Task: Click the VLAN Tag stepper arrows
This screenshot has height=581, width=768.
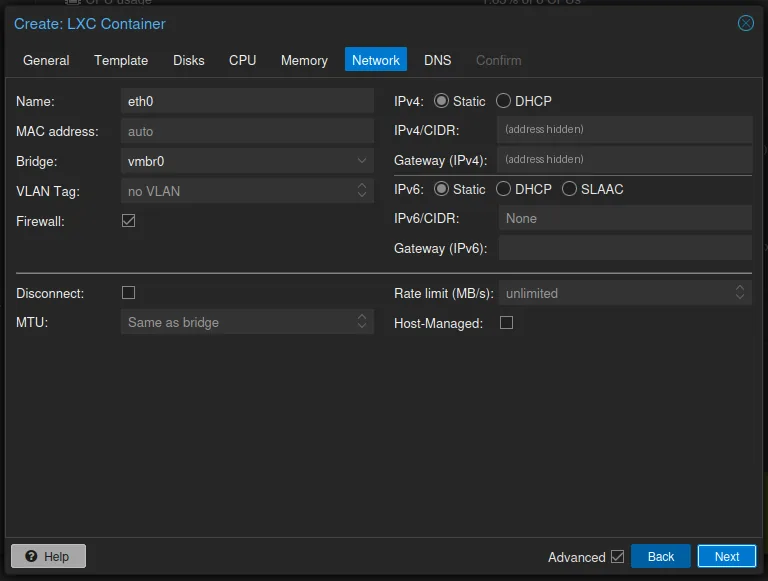Action: (361, 191)
